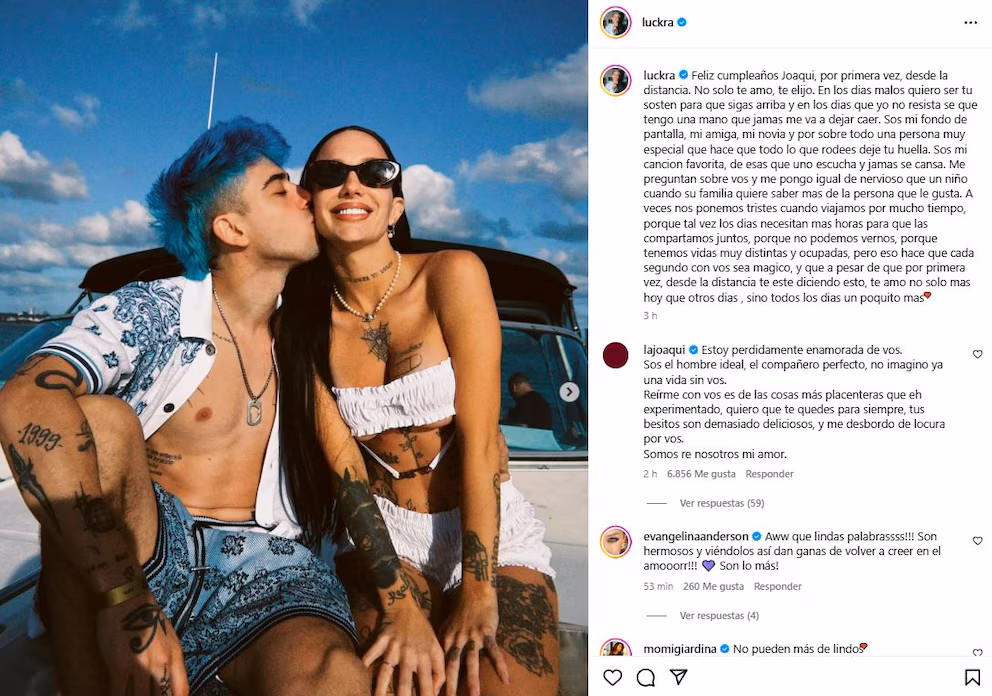
Task: Open lajoaqui's profile username link
Action: (x=664, y=350)
